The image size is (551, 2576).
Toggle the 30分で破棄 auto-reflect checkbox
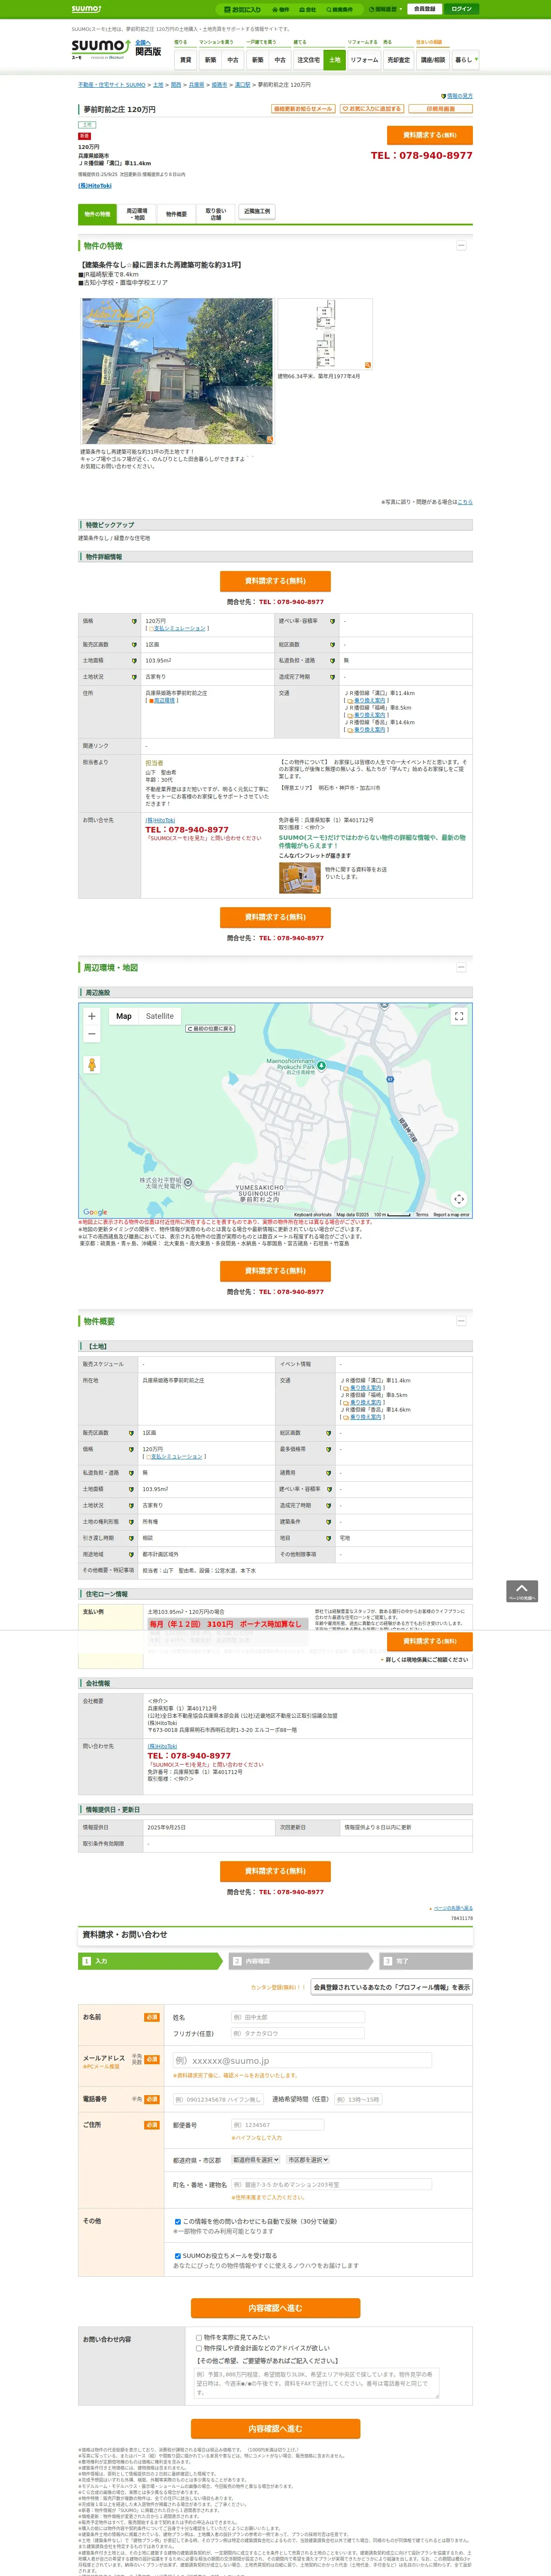(x=178, y=2221)
